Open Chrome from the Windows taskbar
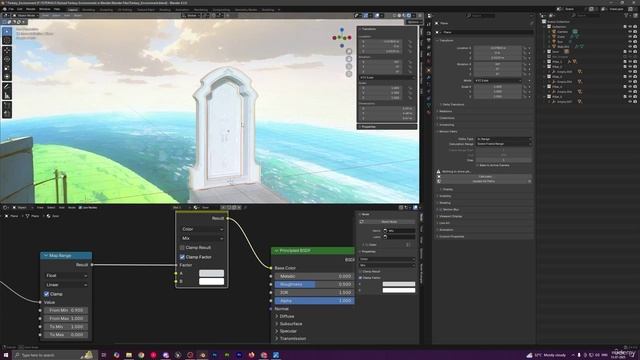Viewport: 640px width, 360px height. 141,355
